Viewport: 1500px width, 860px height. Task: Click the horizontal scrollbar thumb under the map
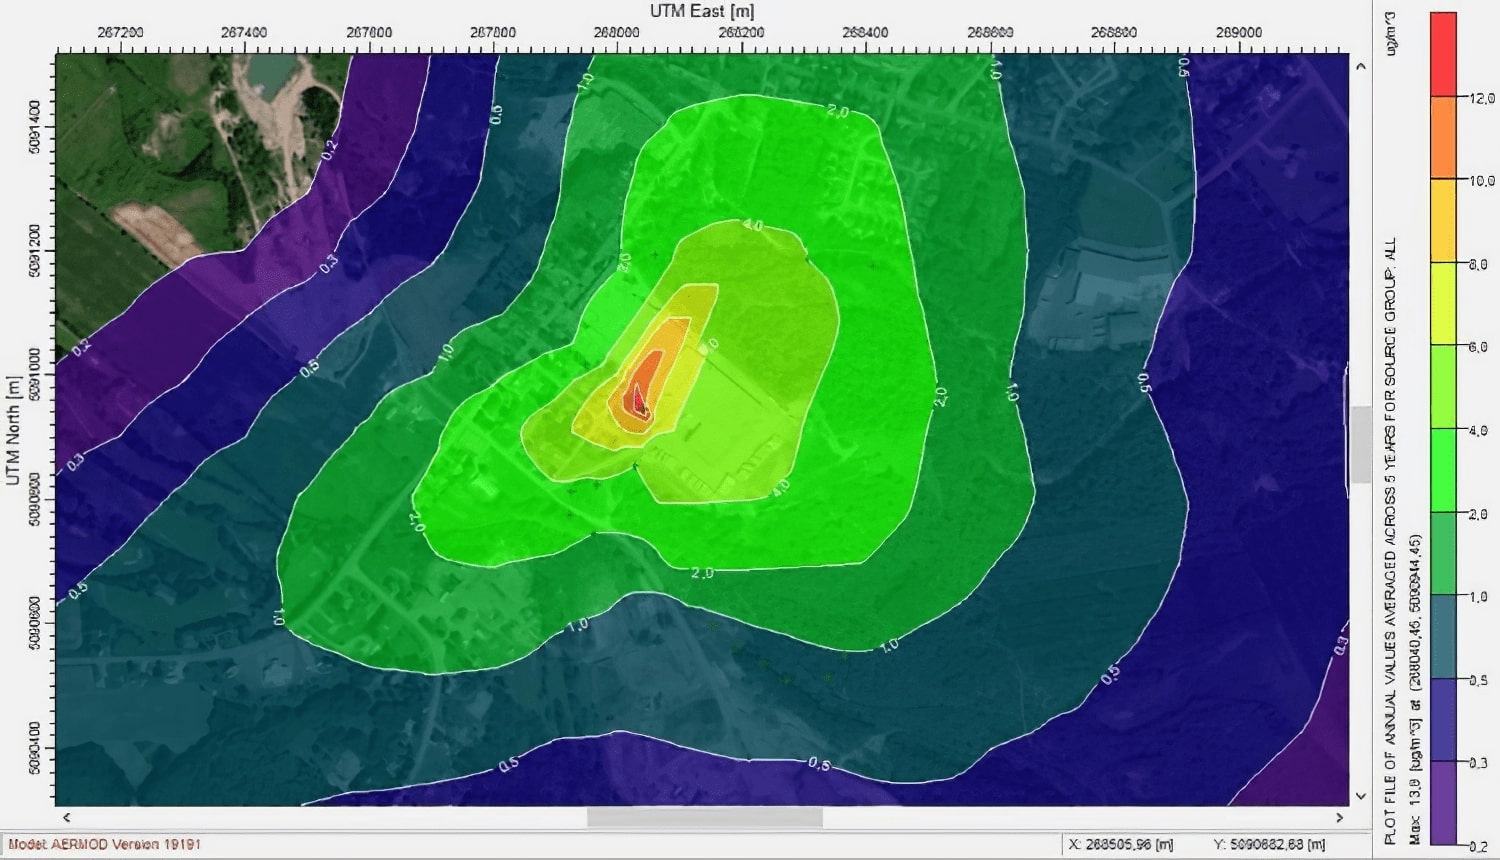(704, 817)
